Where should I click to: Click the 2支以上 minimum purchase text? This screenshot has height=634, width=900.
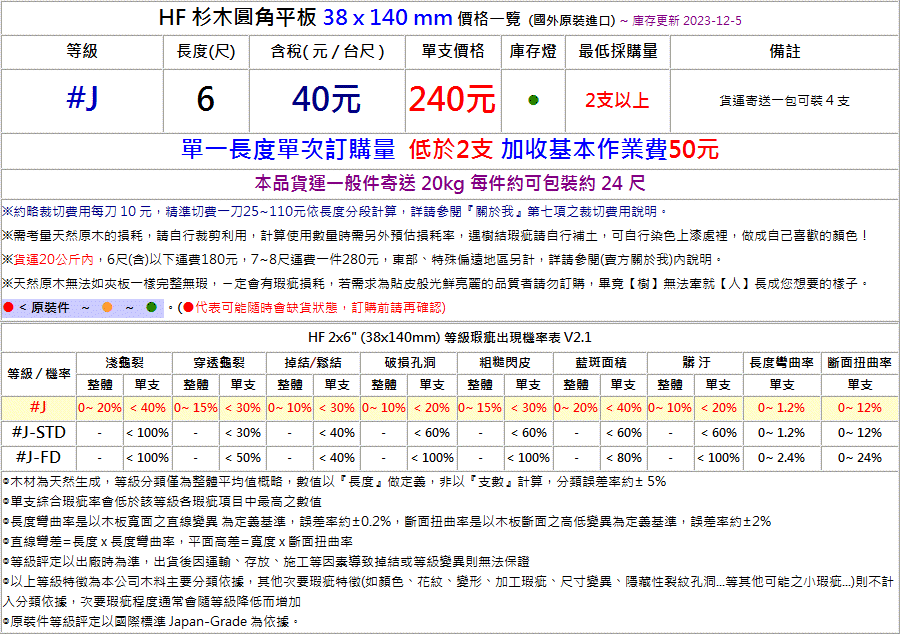(x=617, y=100)
